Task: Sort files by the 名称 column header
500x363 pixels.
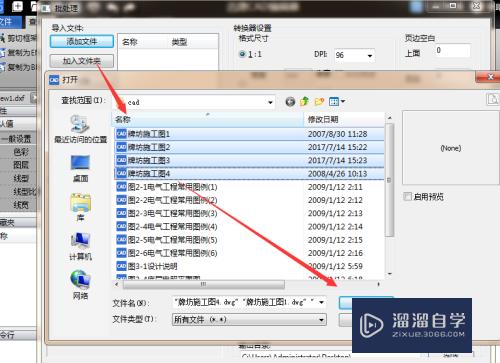Action: pos(208,119)
